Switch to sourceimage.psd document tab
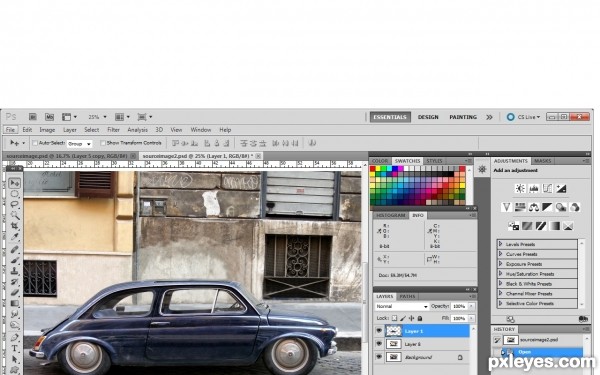 coord(67,156)
